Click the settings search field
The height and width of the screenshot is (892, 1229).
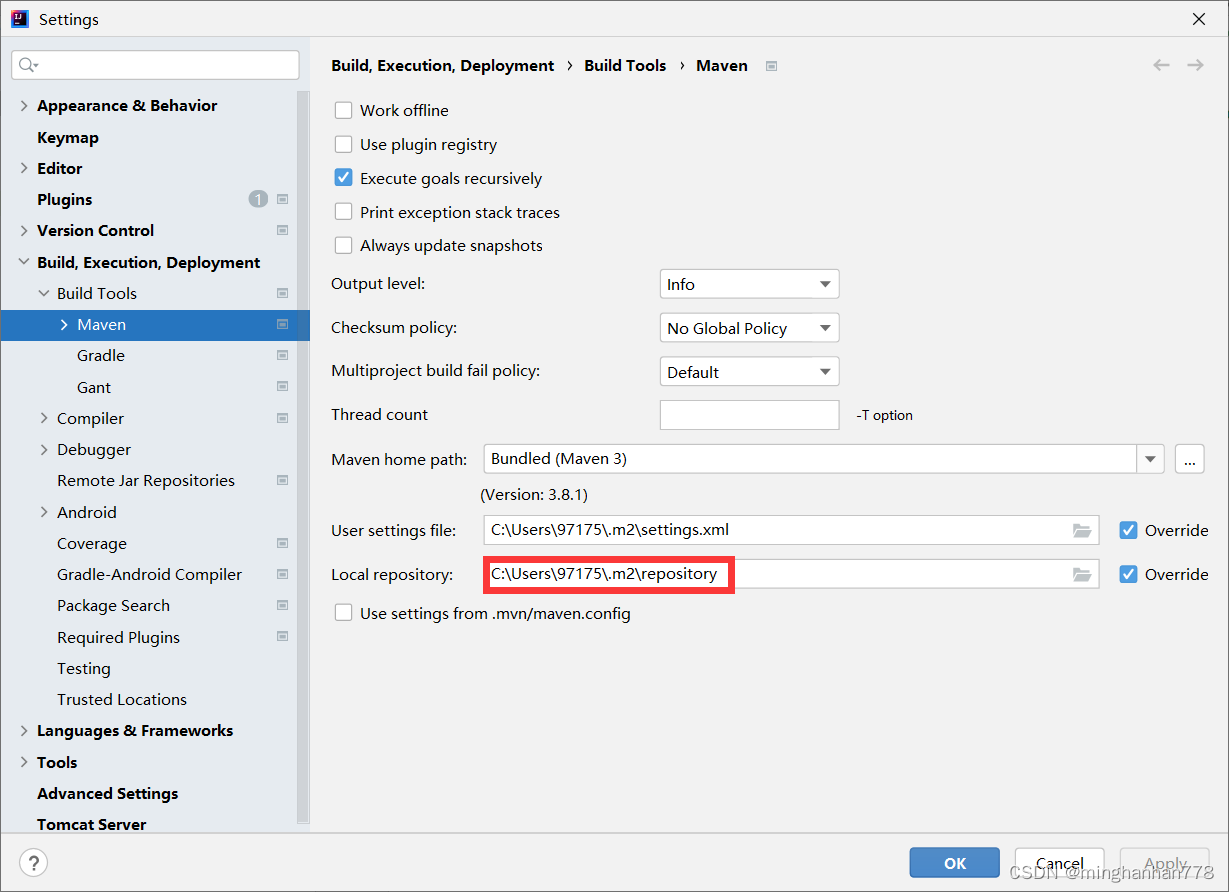click(155, 65)
